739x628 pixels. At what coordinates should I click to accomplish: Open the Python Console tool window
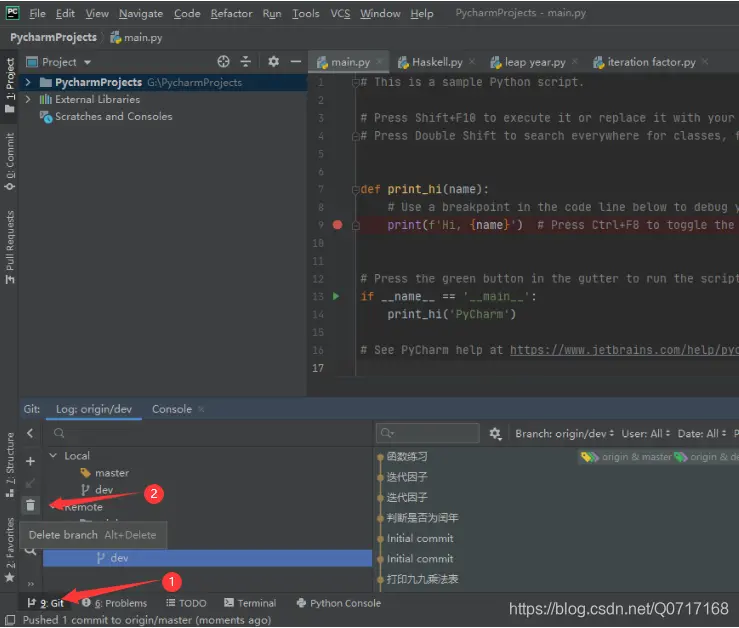[x=338, y=603]
